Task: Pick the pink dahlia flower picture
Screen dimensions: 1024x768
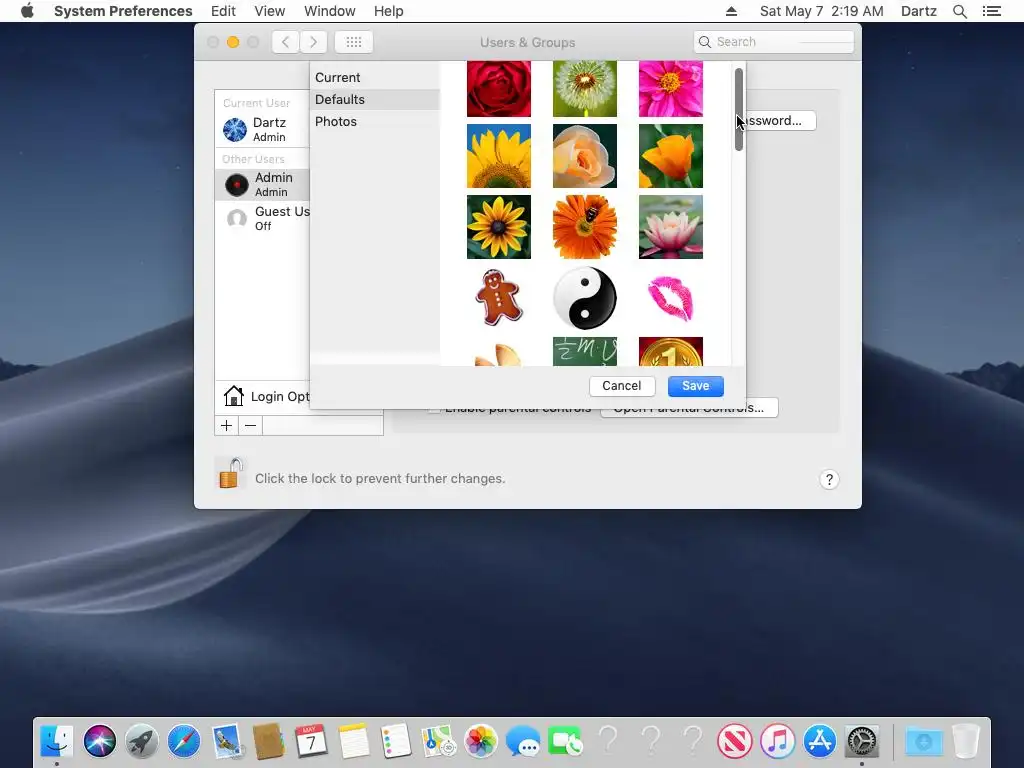Action: 671,89
